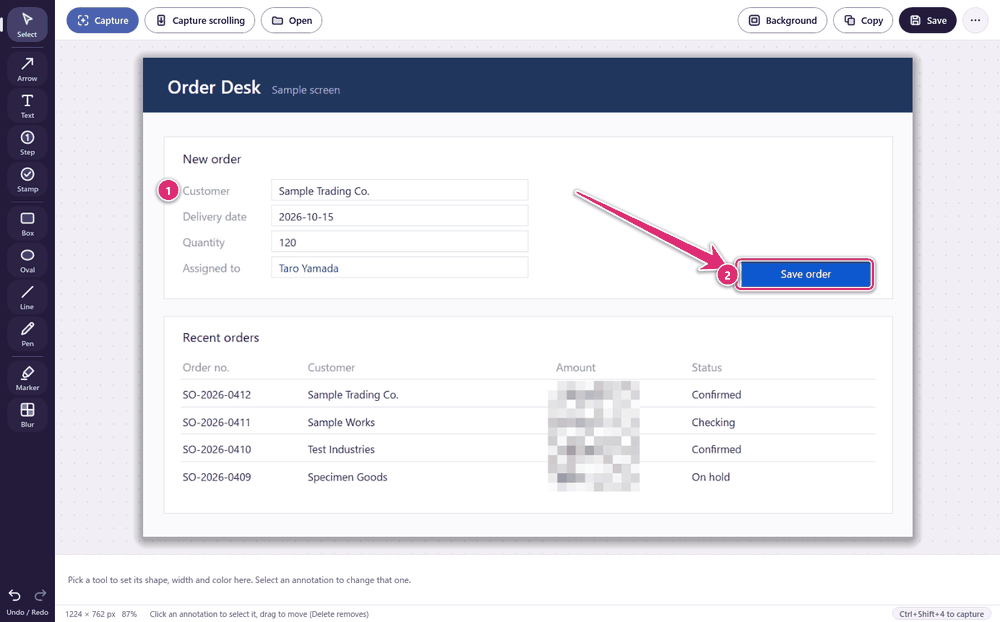Pick the Step number tool
Viewport: 1000px width, 622px height.
[x=27, y=143]
